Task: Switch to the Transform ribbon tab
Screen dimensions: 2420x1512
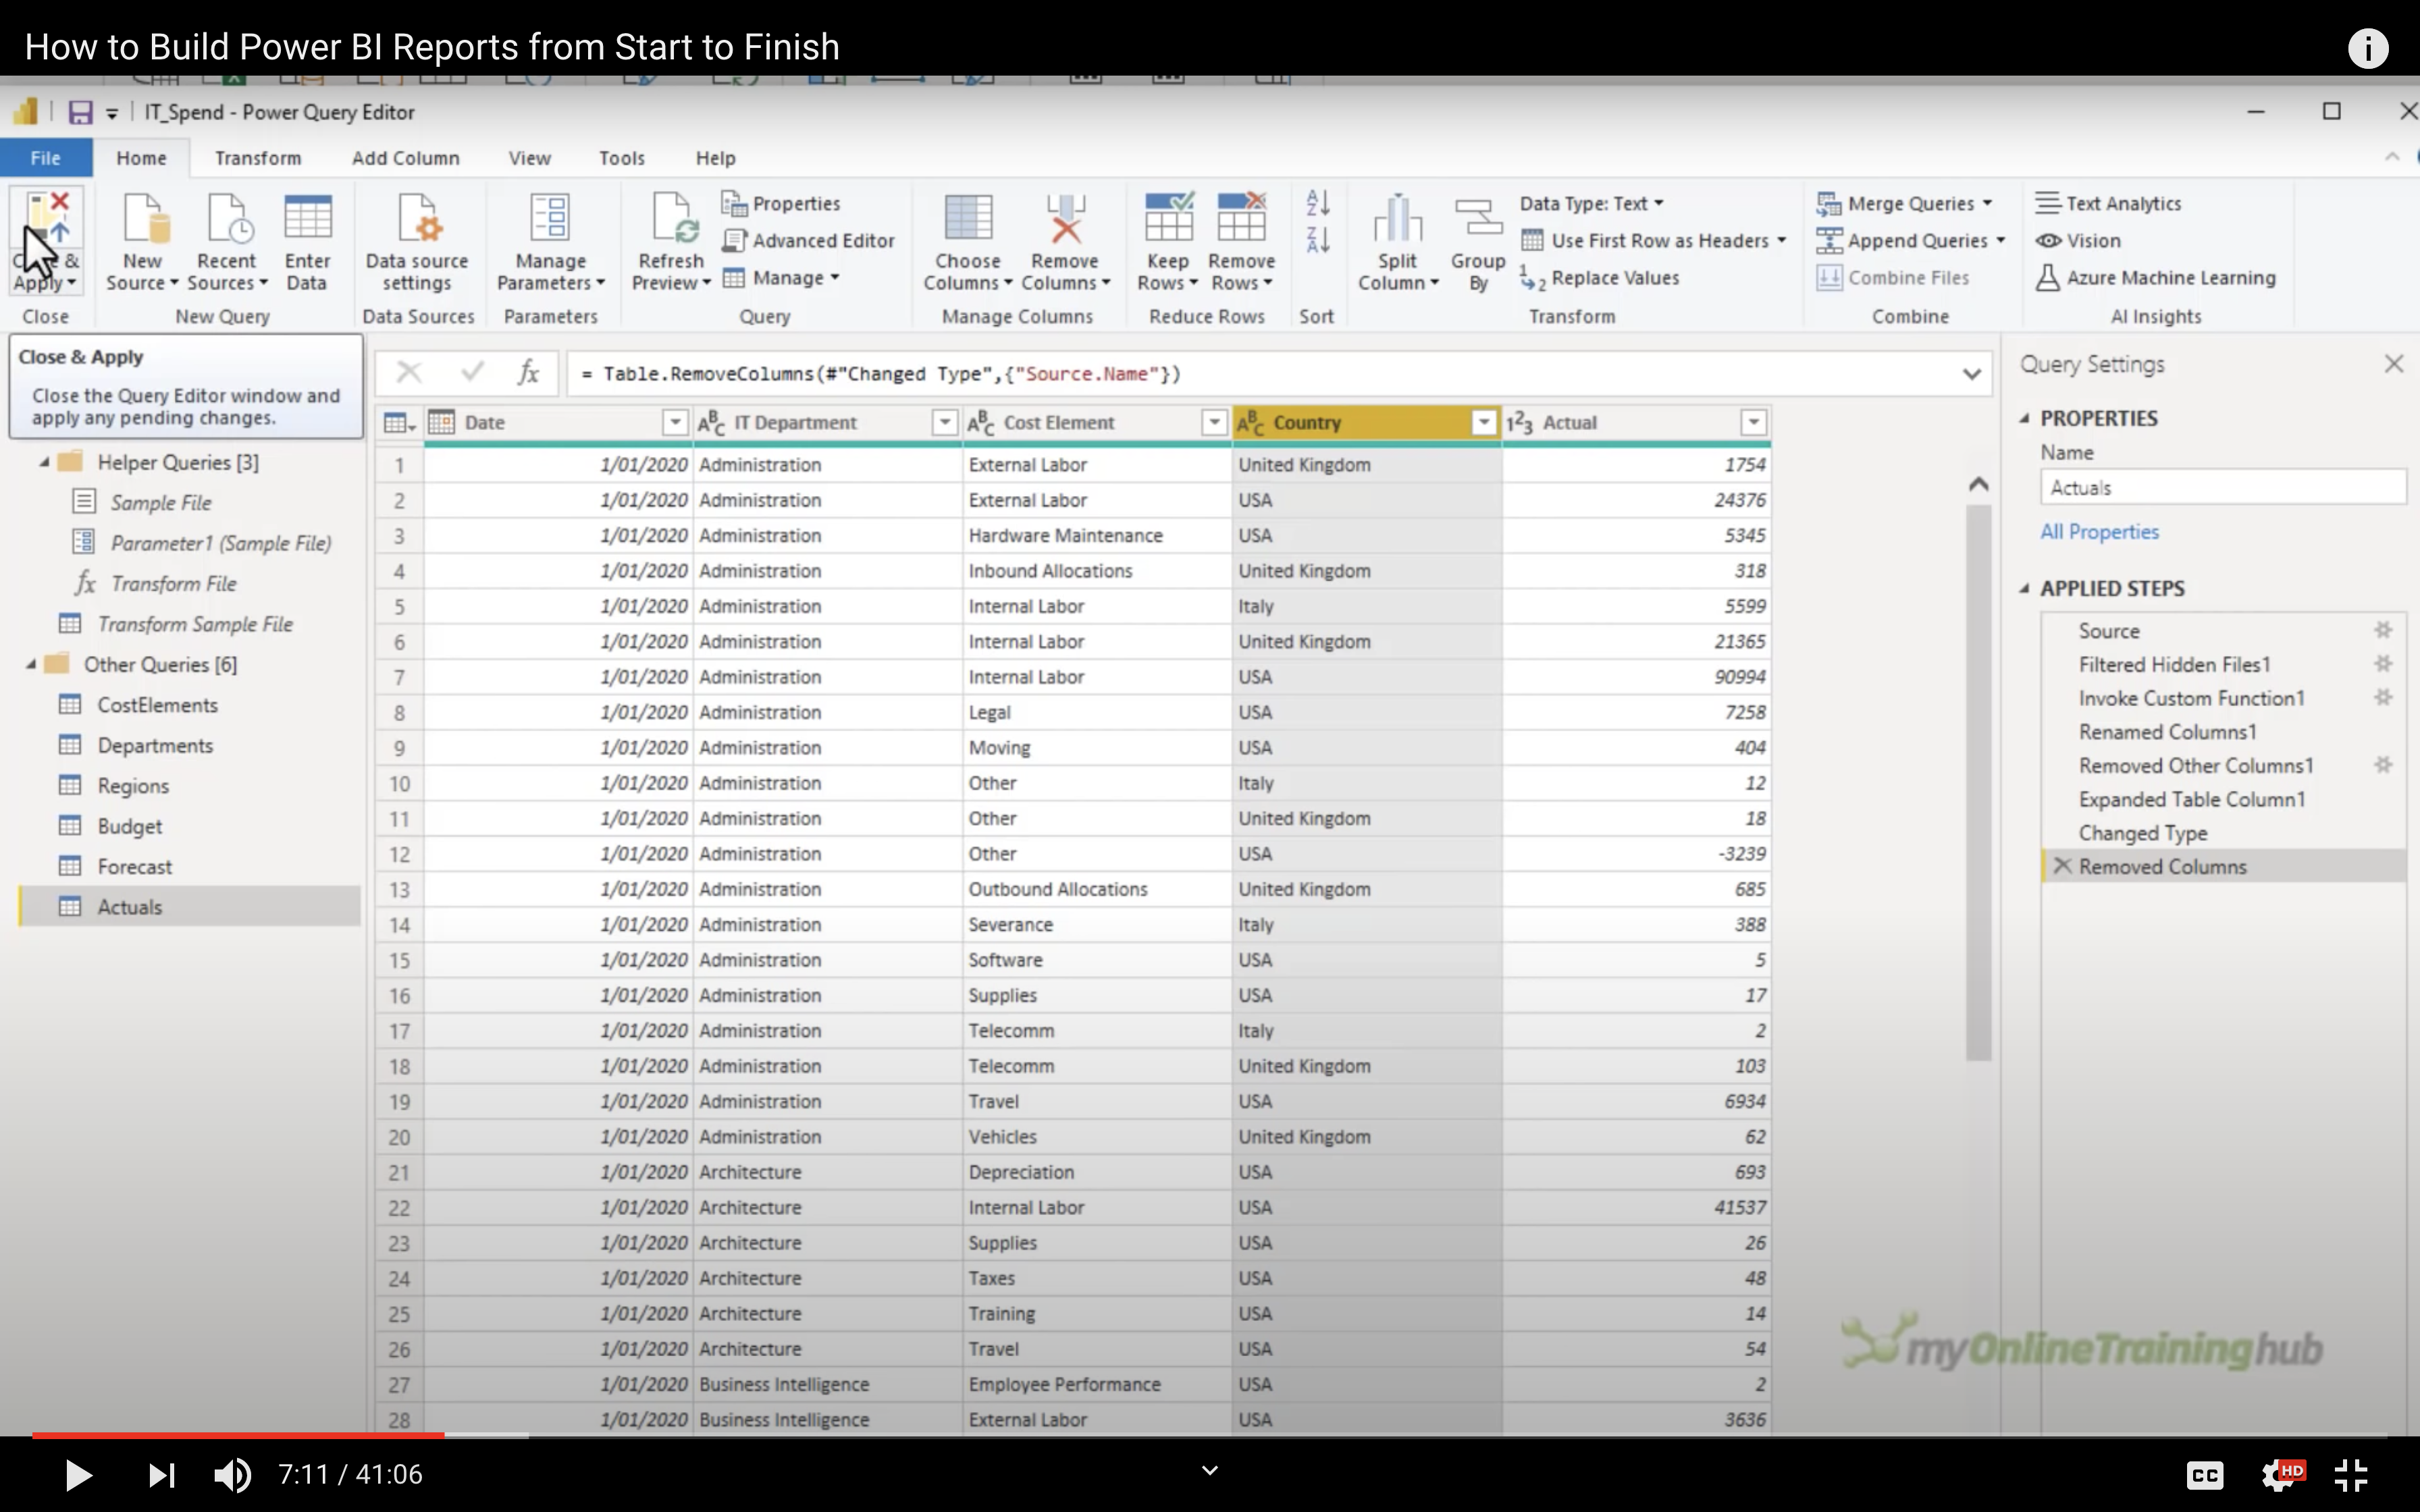Action: click(x=257, y=158)
